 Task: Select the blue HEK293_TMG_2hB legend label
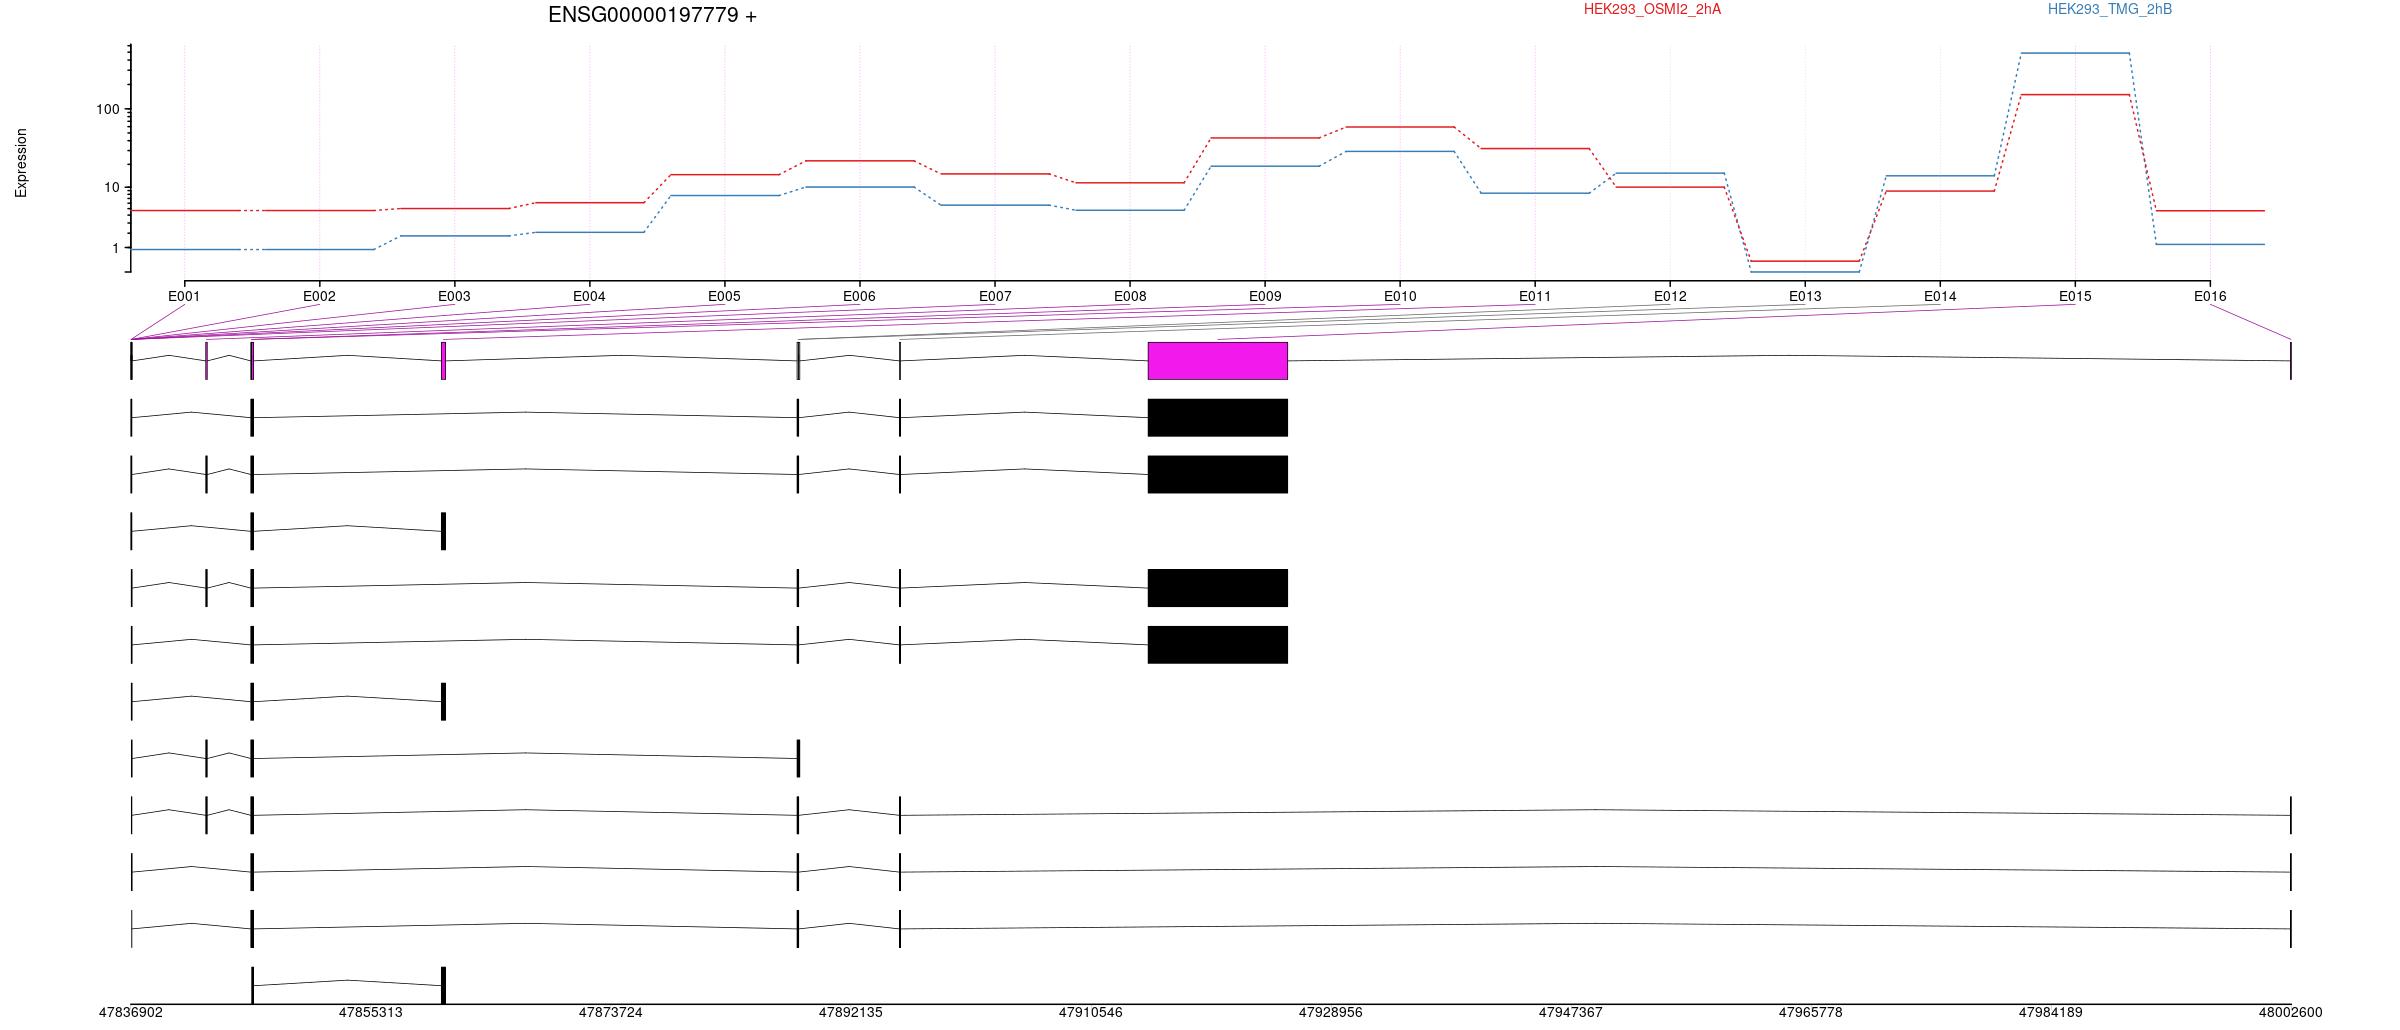(2110, 9)
